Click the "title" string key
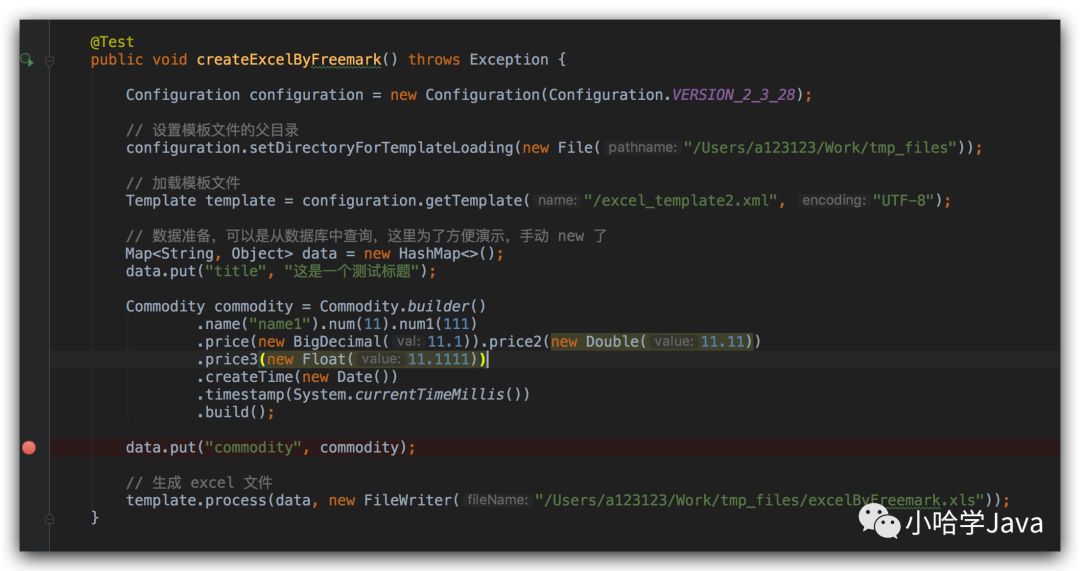The width and height of the screenshot is (1080, 571). tap(236, 271)
